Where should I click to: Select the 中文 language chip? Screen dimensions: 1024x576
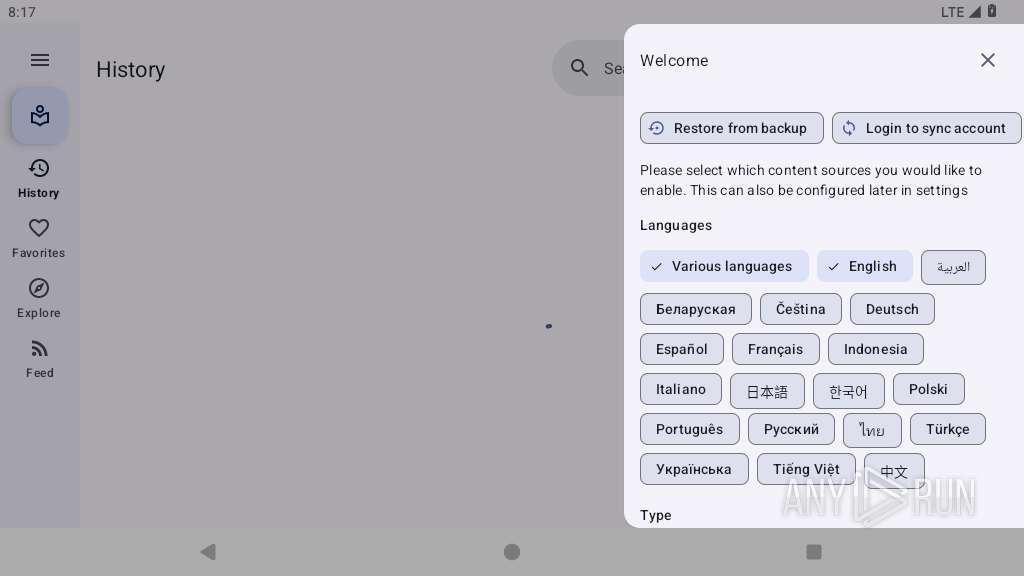coord(894,471)
